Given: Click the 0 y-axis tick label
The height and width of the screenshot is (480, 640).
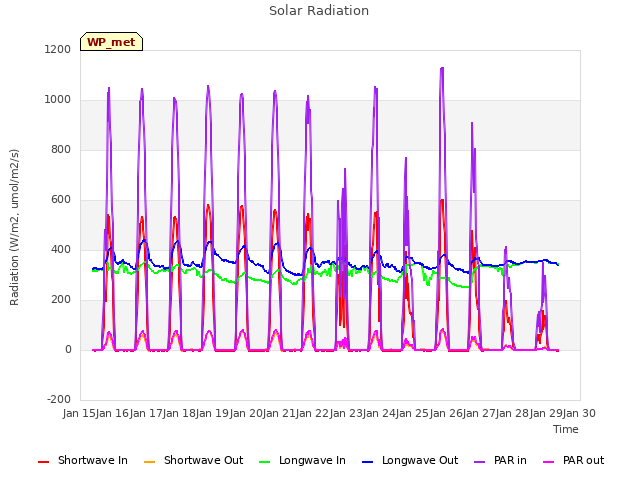Looking at the screenshot, I should 68,349.
